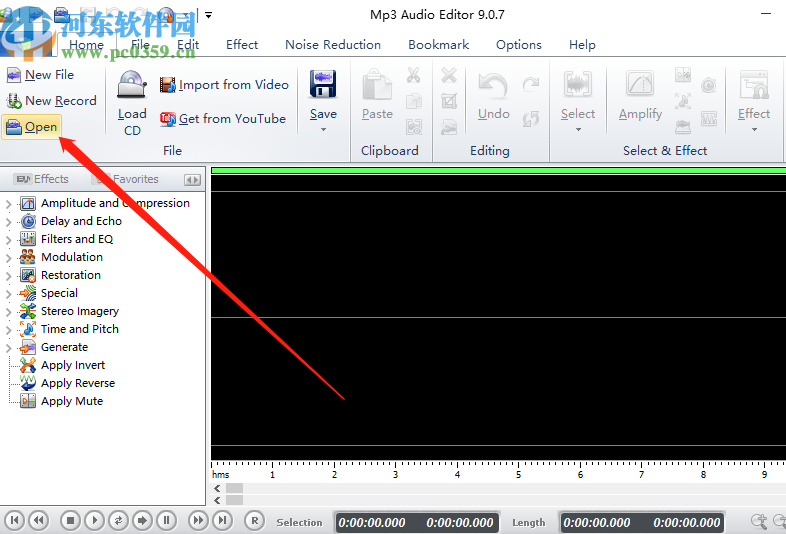Select the Restoration tree label
Viewport: 786px width, 534px height.
71,275
